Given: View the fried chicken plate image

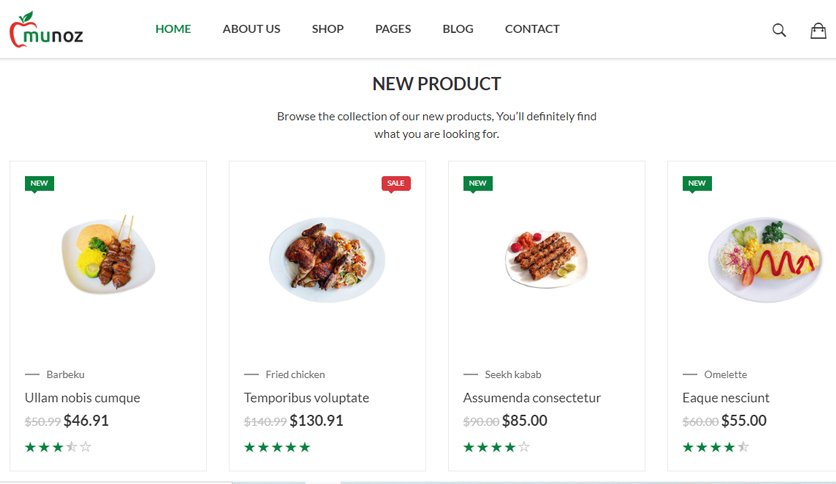Looking at the screenshot, I should [x=327, y=259].
